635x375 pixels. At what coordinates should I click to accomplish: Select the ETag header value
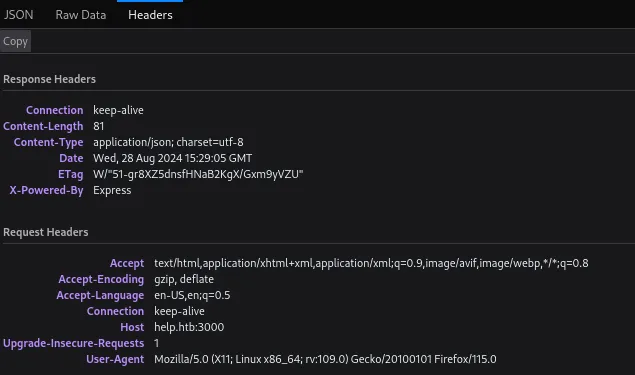tap(198, 174)
